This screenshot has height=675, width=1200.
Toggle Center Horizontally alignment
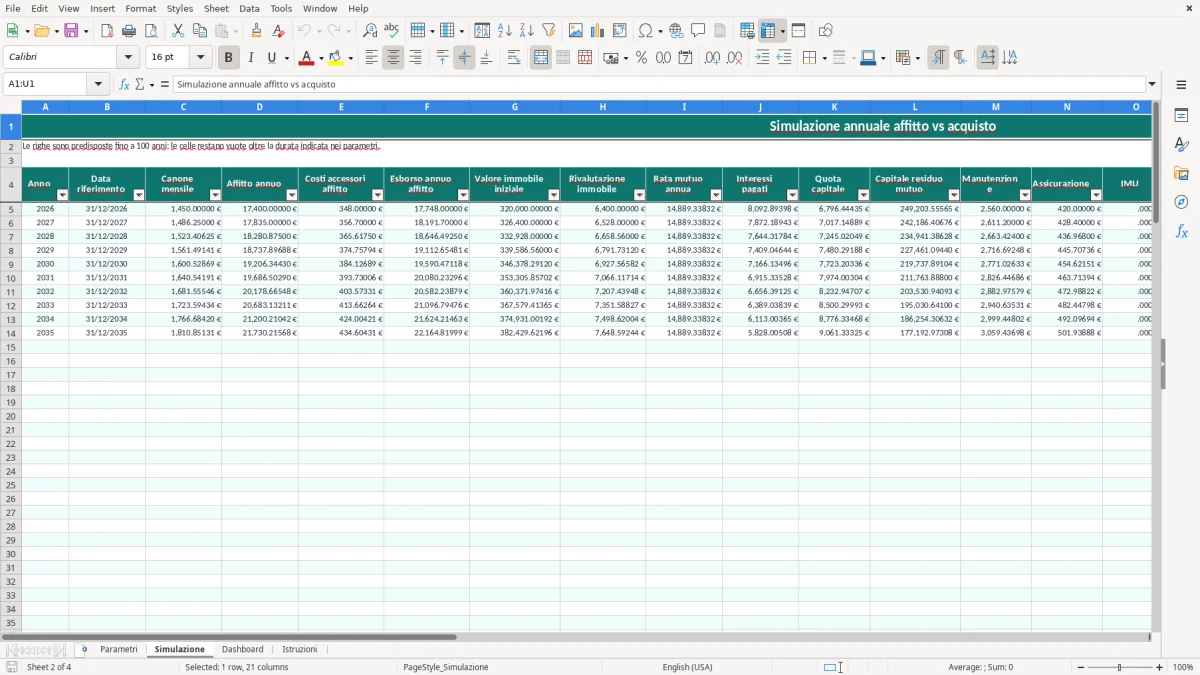[393, 58]
